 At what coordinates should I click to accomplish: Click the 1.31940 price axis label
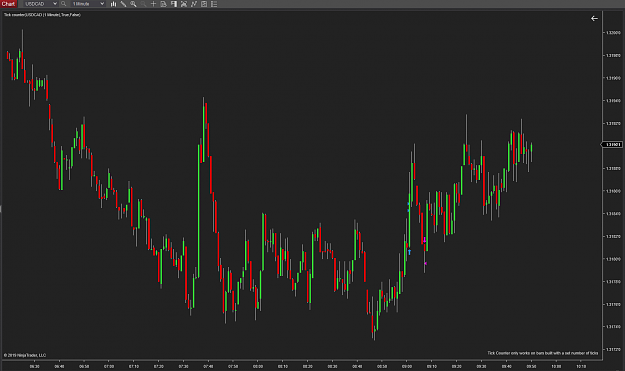pos(613,101)
